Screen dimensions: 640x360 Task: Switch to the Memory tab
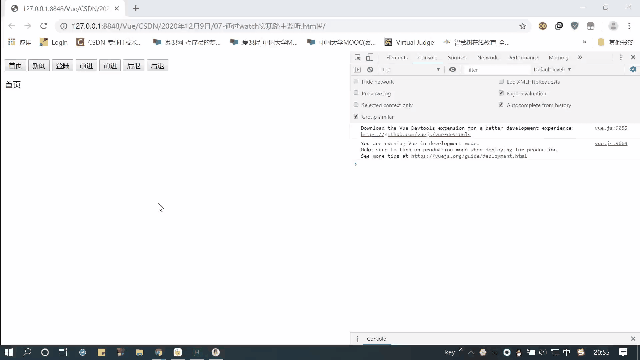click(558, 58)
